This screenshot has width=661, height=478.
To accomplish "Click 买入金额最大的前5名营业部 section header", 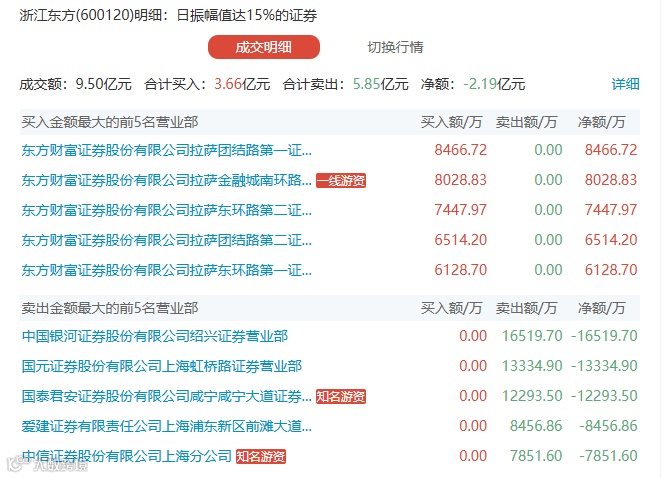I will point(110,122).
